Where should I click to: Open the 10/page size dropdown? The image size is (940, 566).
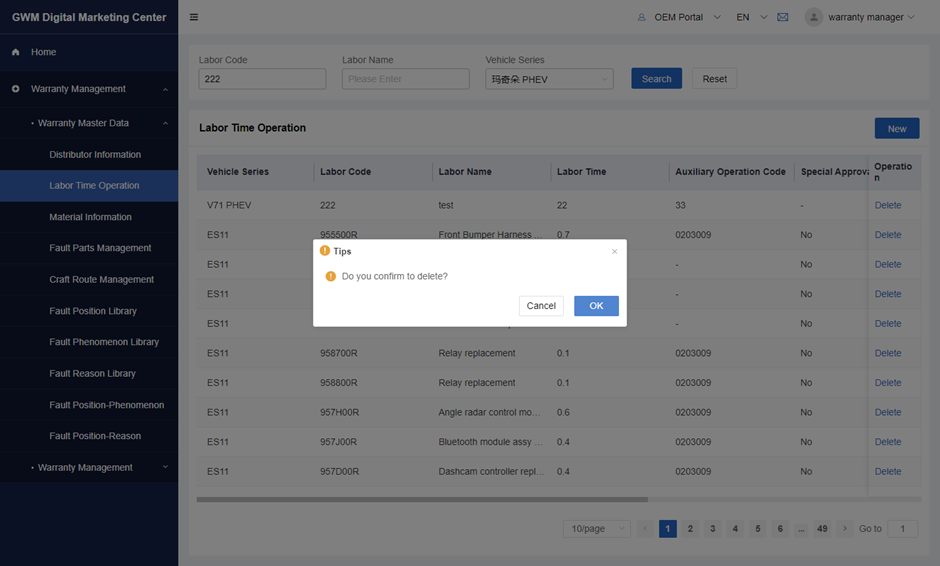click(x=596, y=528)
